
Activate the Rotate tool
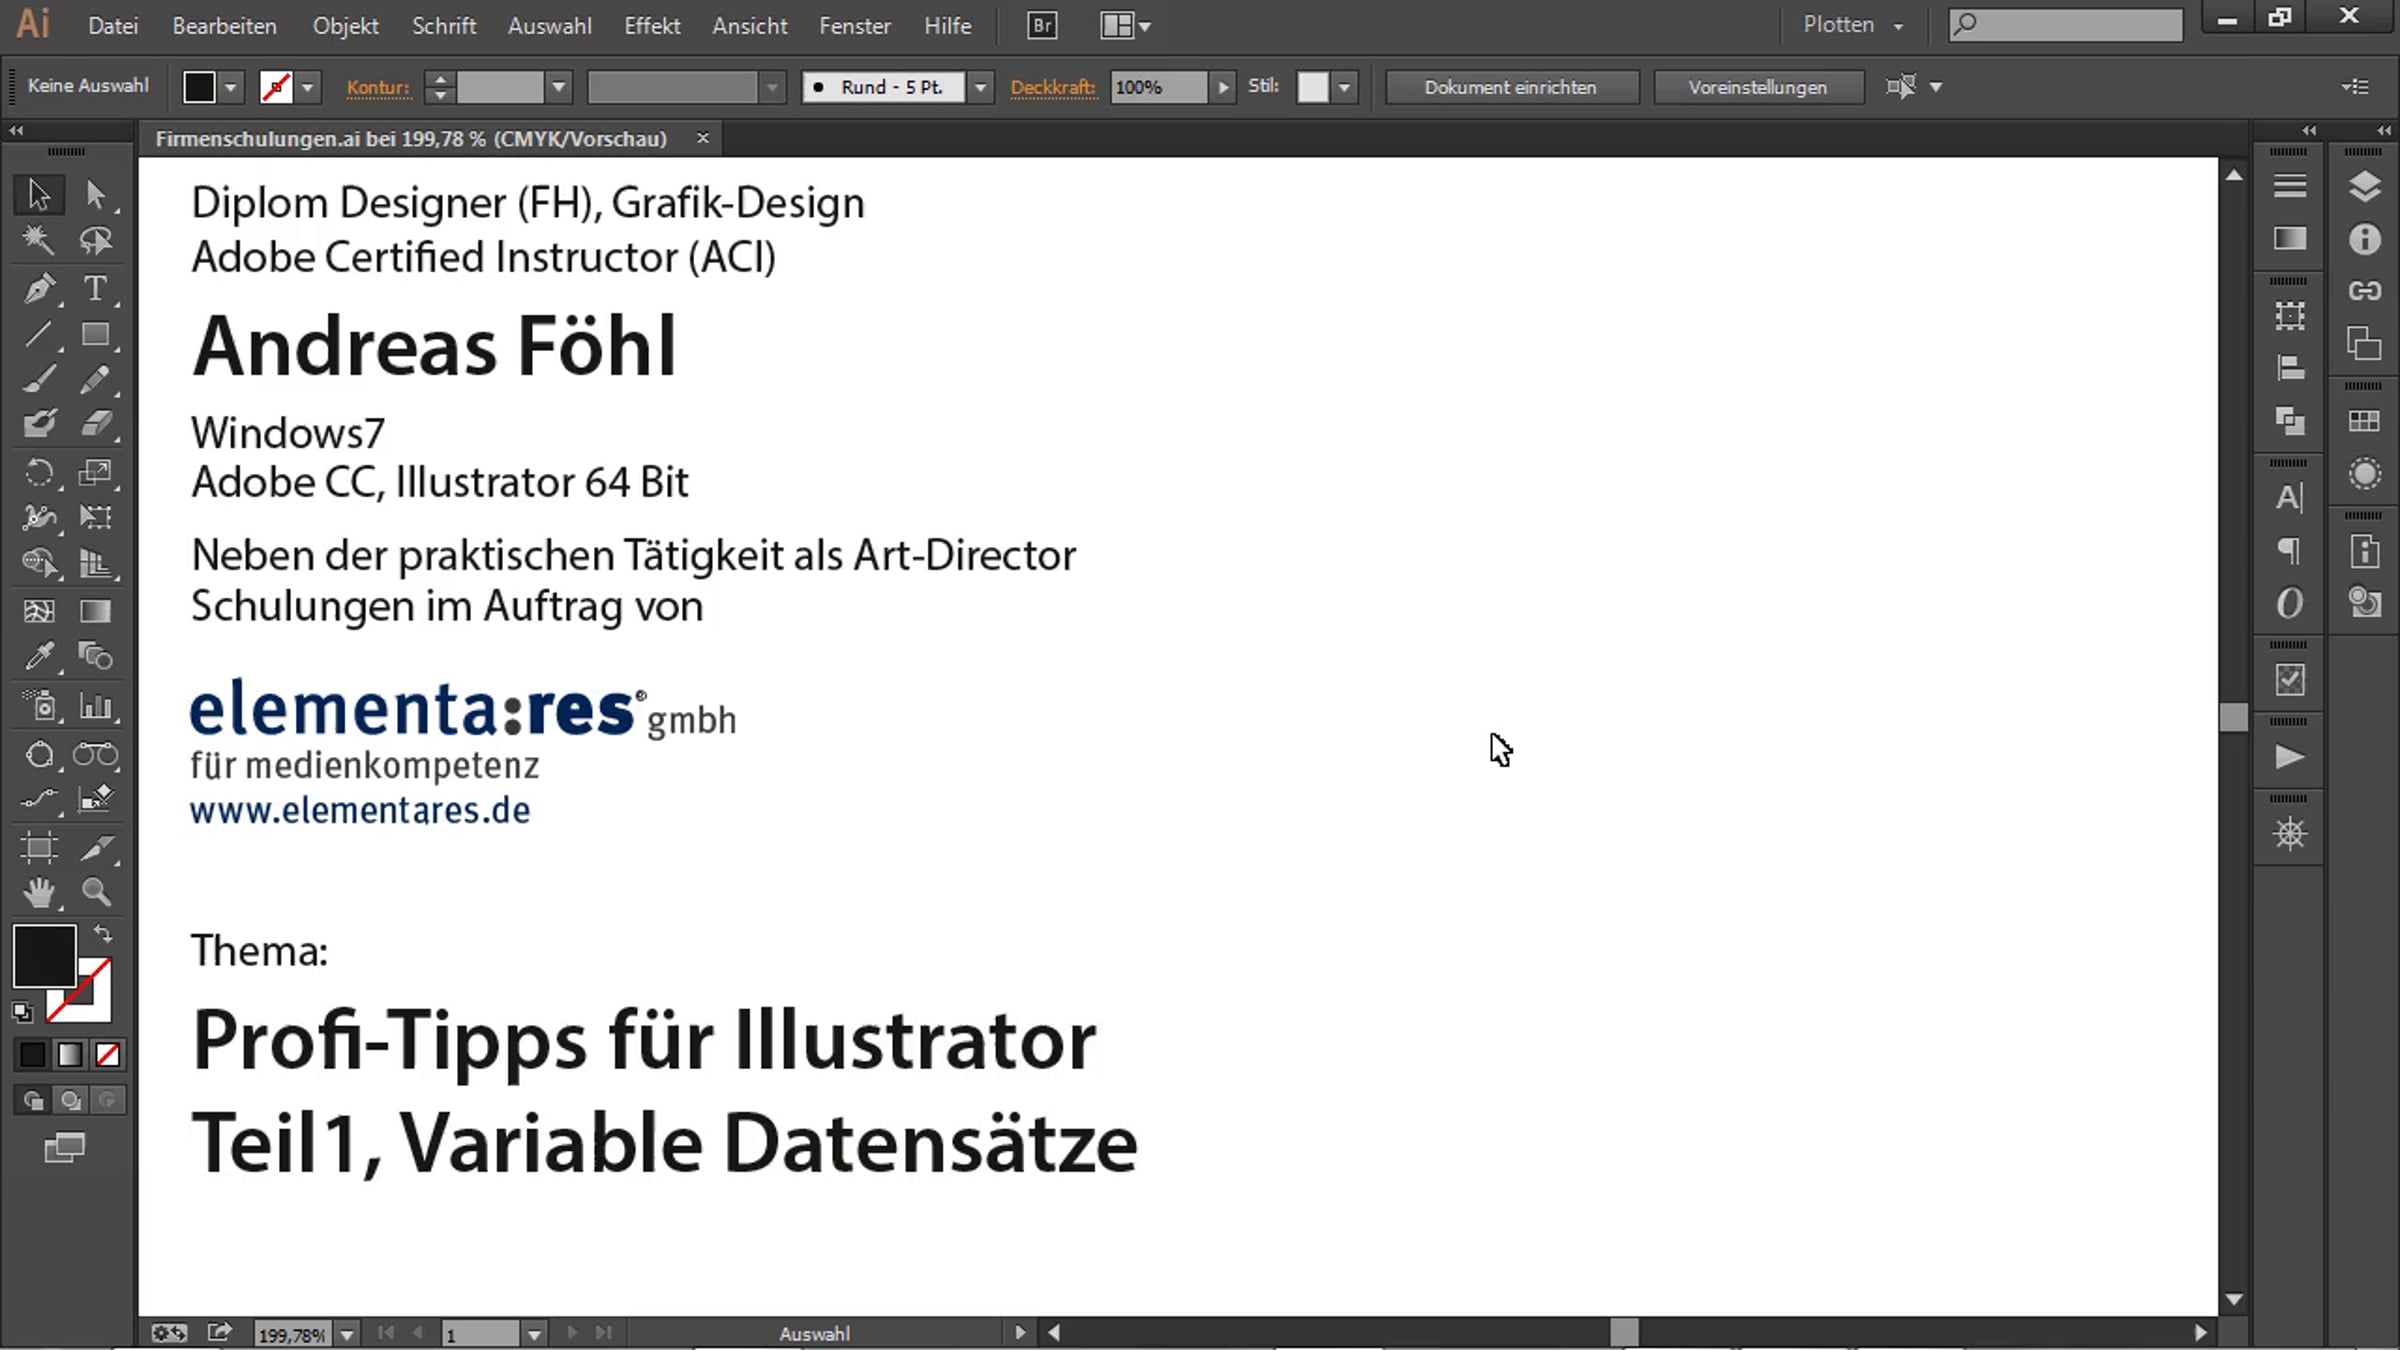pyautogui.click(x=39, y=472)
